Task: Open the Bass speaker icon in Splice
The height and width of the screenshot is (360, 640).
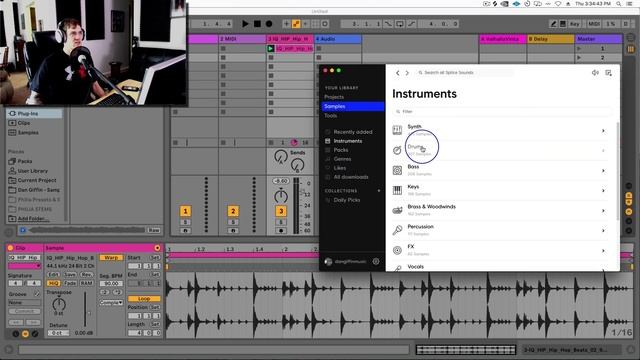Action: pyautogui.click(x=397, y=170)
